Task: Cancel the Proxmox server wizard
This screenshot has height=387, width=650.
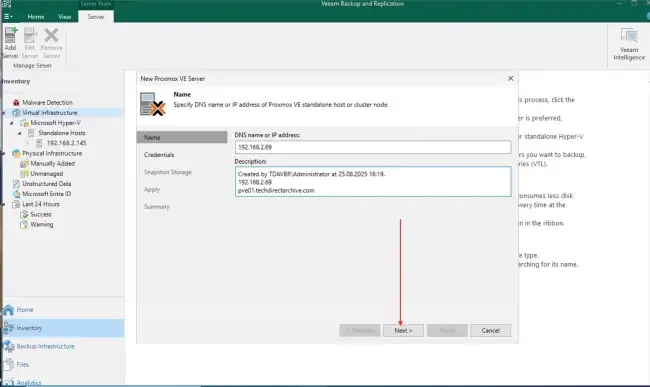Action: click(x=490, y=331)
